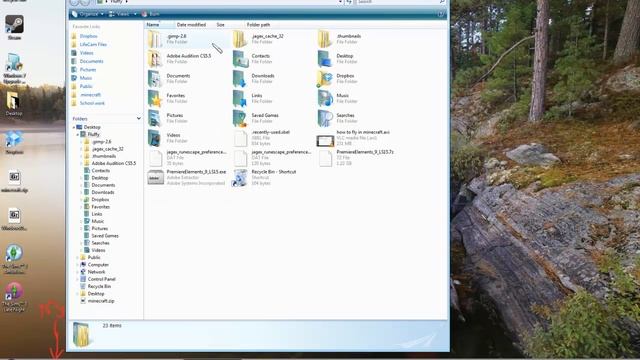
Task: Open the Organize menu in the toolbar
Action: click(x=87, y=14)
